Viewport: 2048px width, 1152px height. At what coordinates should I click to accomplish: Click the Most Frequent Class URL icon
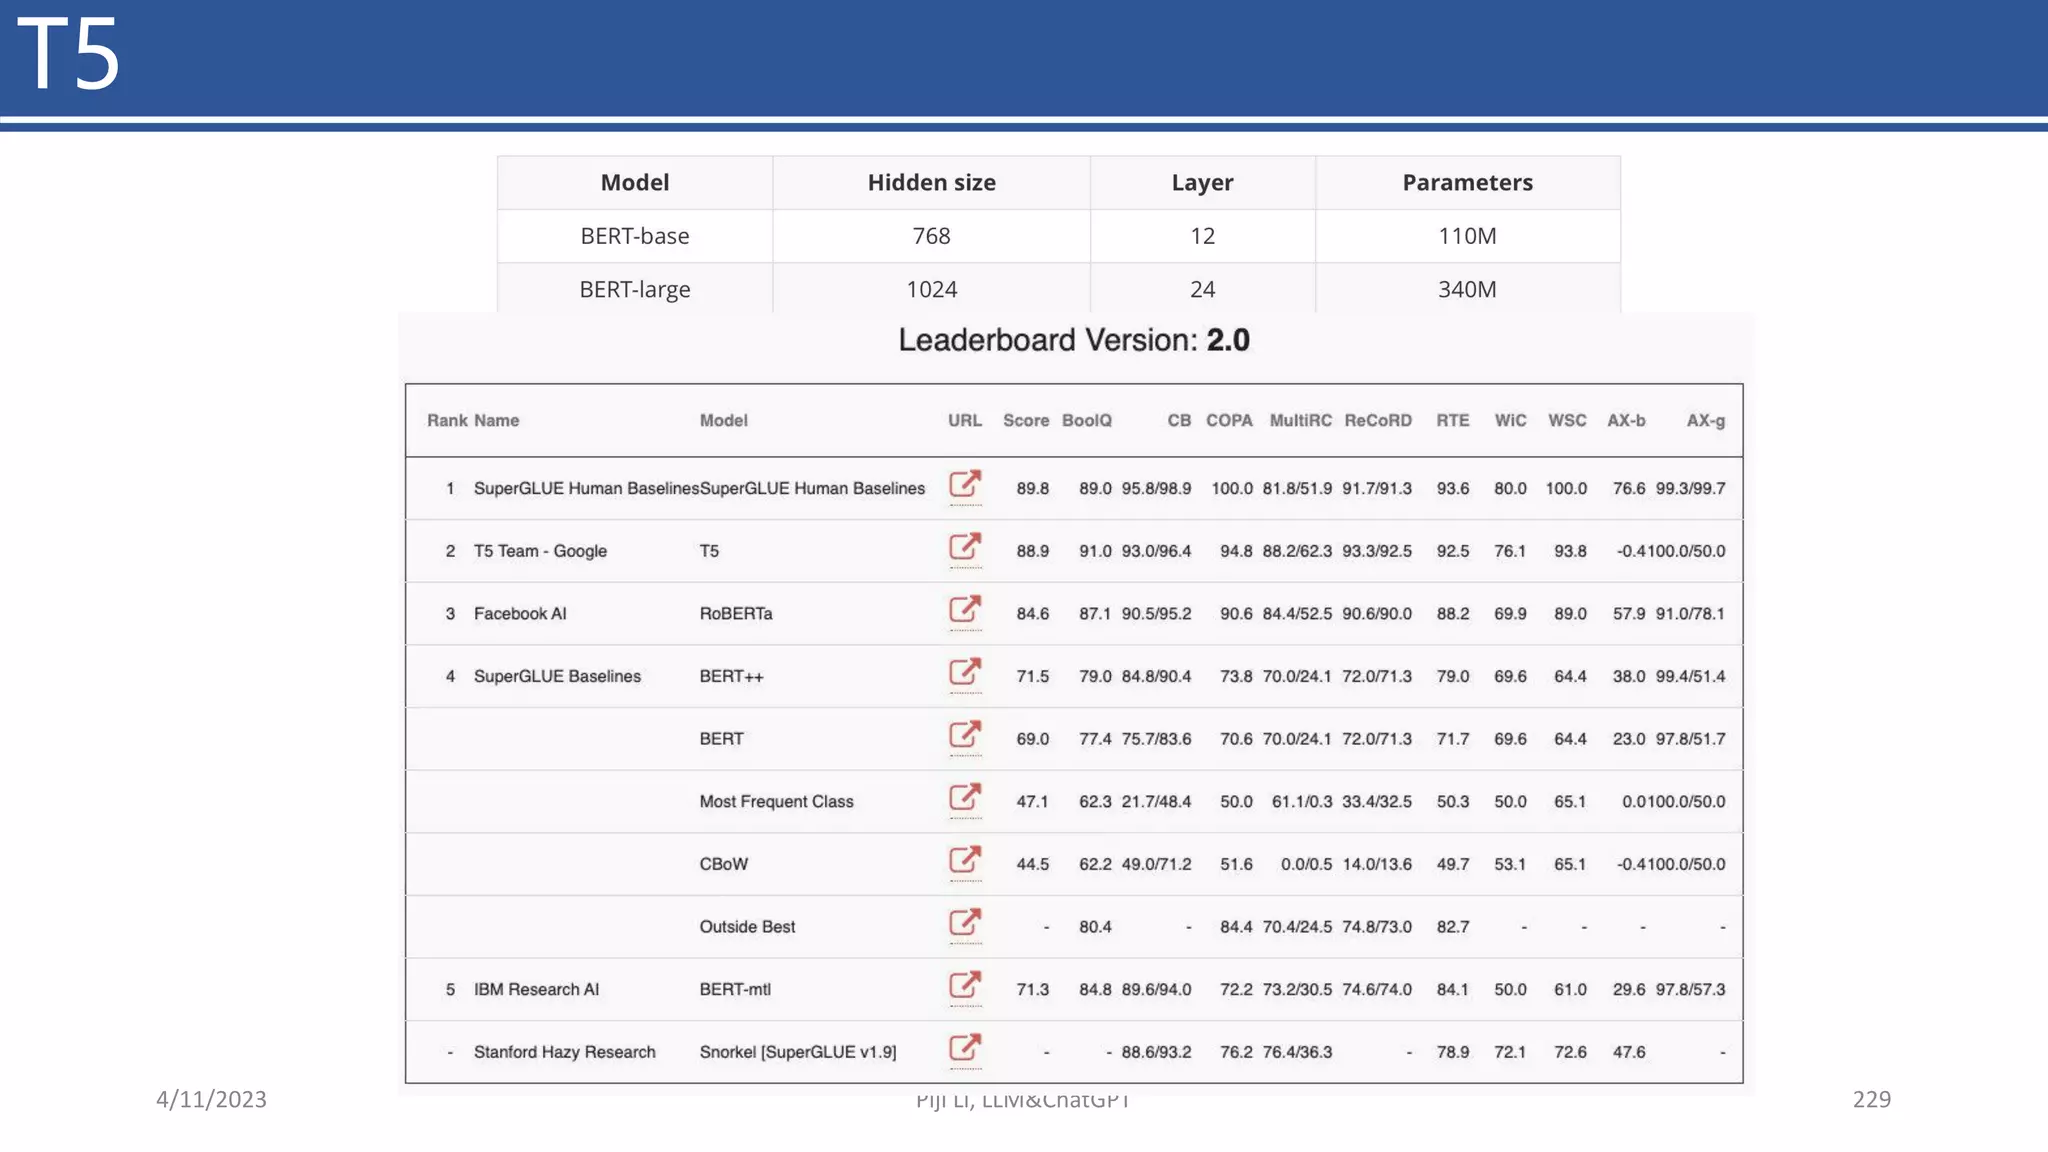(x=965, y=798)
